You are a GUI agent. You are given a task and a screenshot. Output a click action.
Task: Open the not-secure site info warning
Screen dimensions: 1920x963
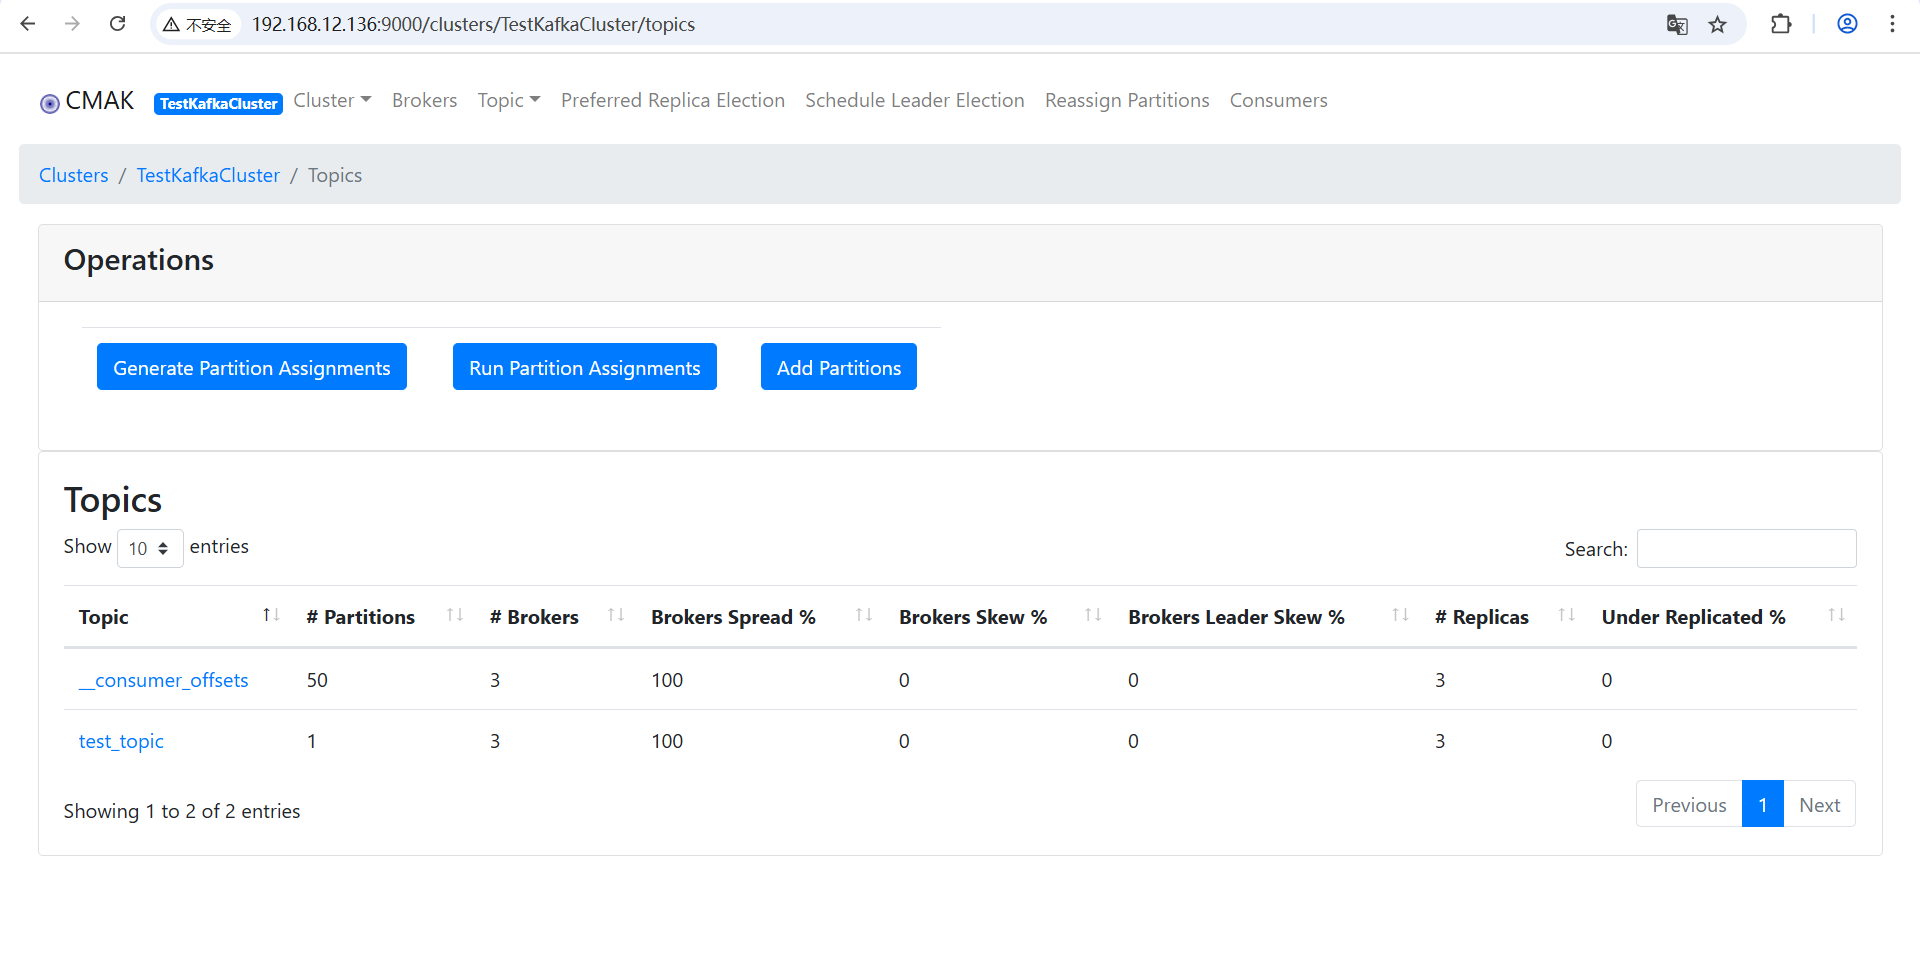[197, 24]
